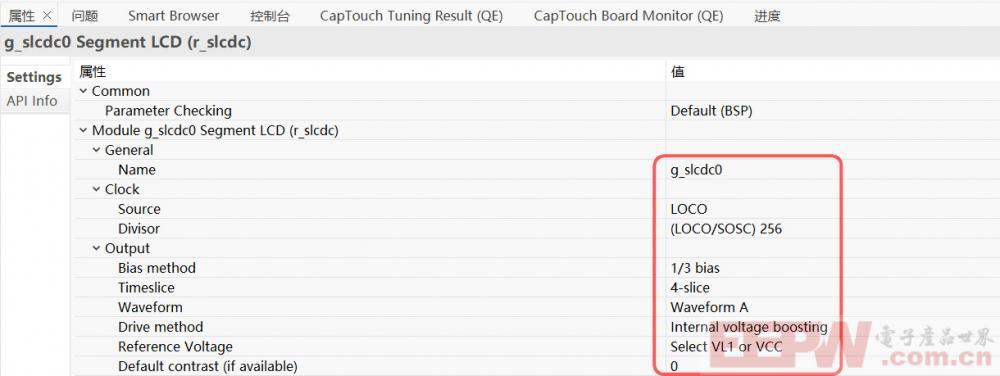The width and height of the screenshot is (1000, 376).
Task: Switch to the 进度 tab
Action: pyautogui.click(x=767, y=16)
